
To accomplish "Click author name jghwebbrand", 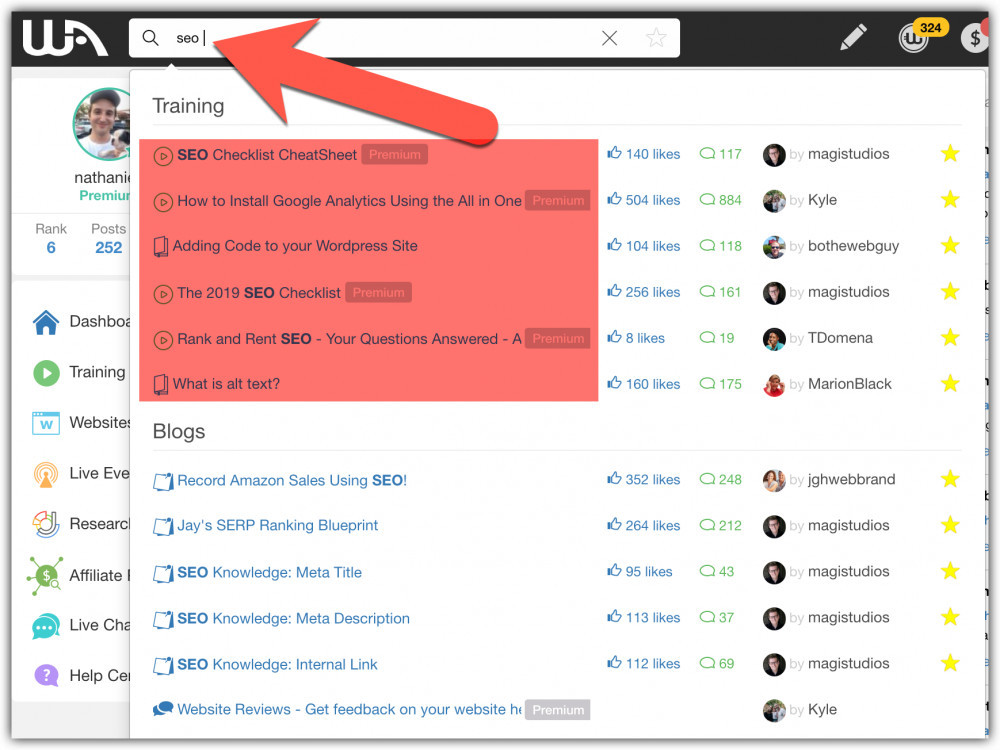I will pyautogui.click(x=851, y=480).
